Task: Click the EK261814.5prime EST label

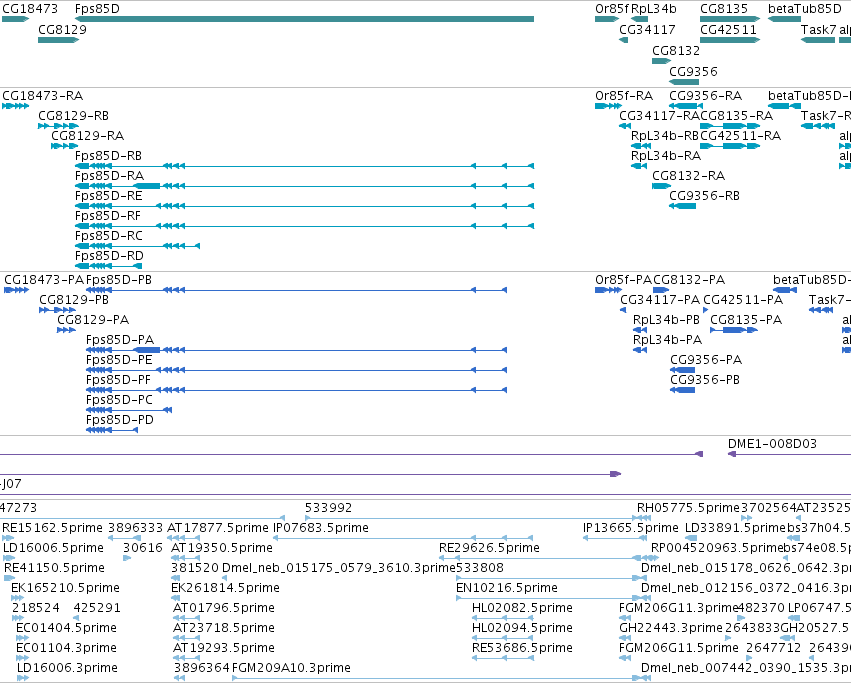Action: click(x=225, y=588)
